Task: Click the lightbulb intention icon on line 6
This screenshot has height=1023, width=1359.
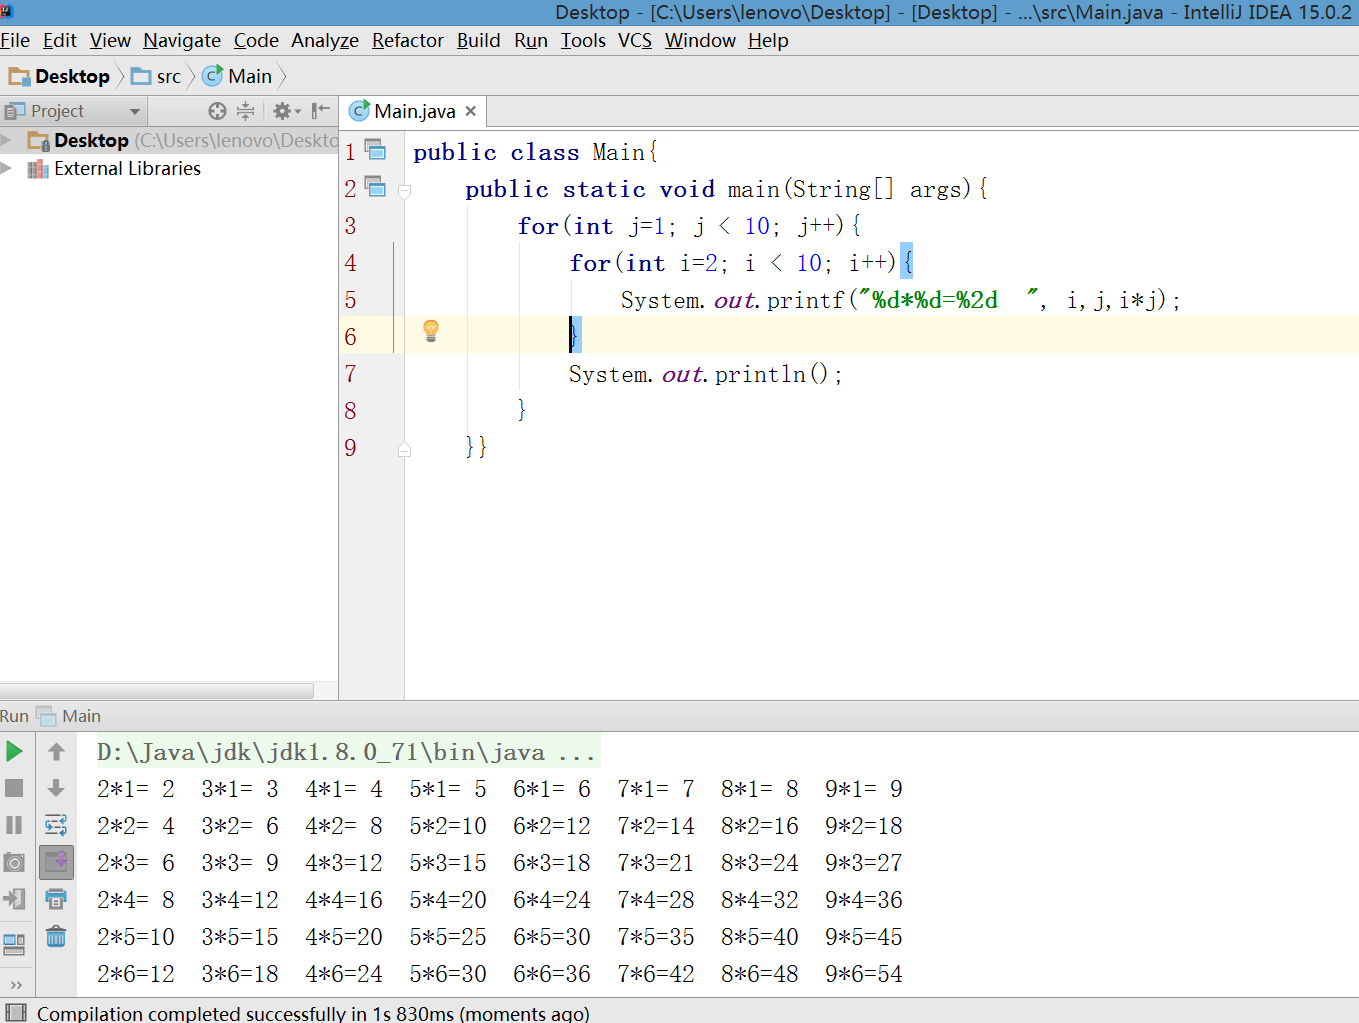Action: (x=431, y=331)
